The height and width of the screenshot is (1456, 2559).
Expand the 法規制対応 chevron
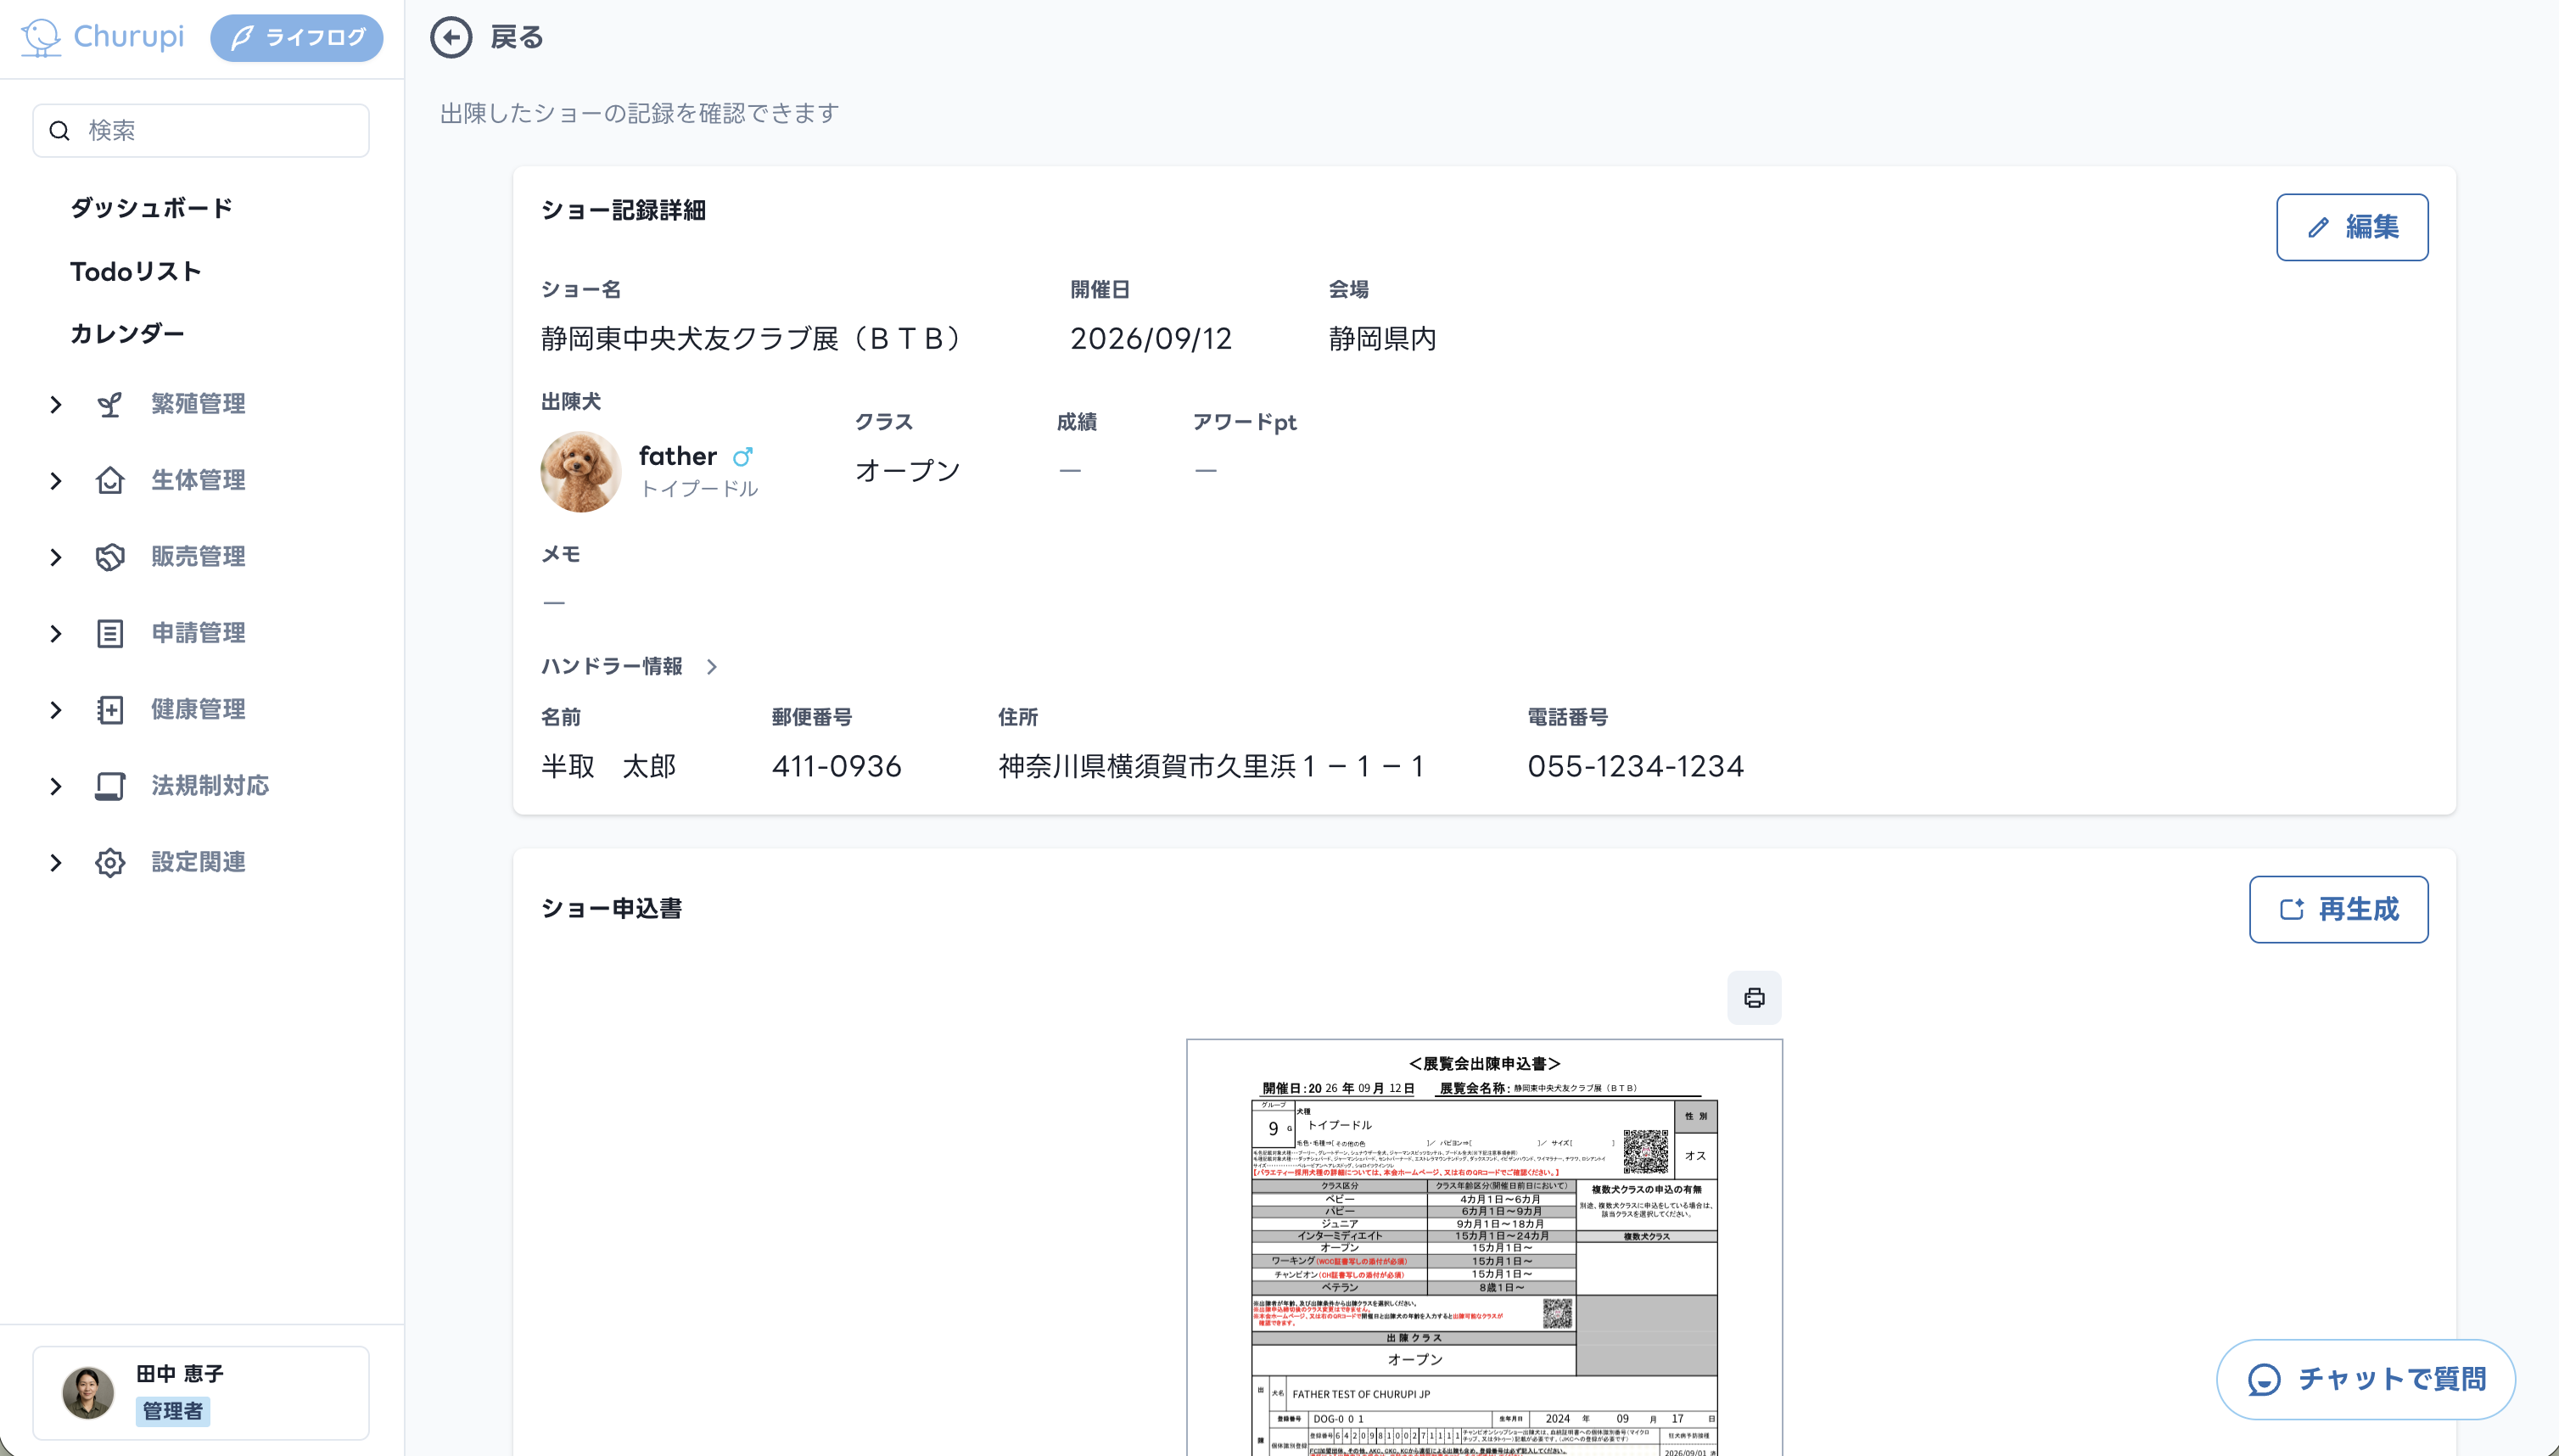pyautogui.click(x=56, y=786)
